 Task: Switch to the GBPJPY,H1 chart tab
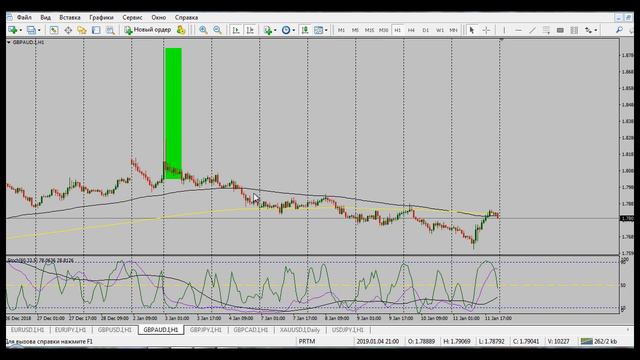tap(205, 330)
